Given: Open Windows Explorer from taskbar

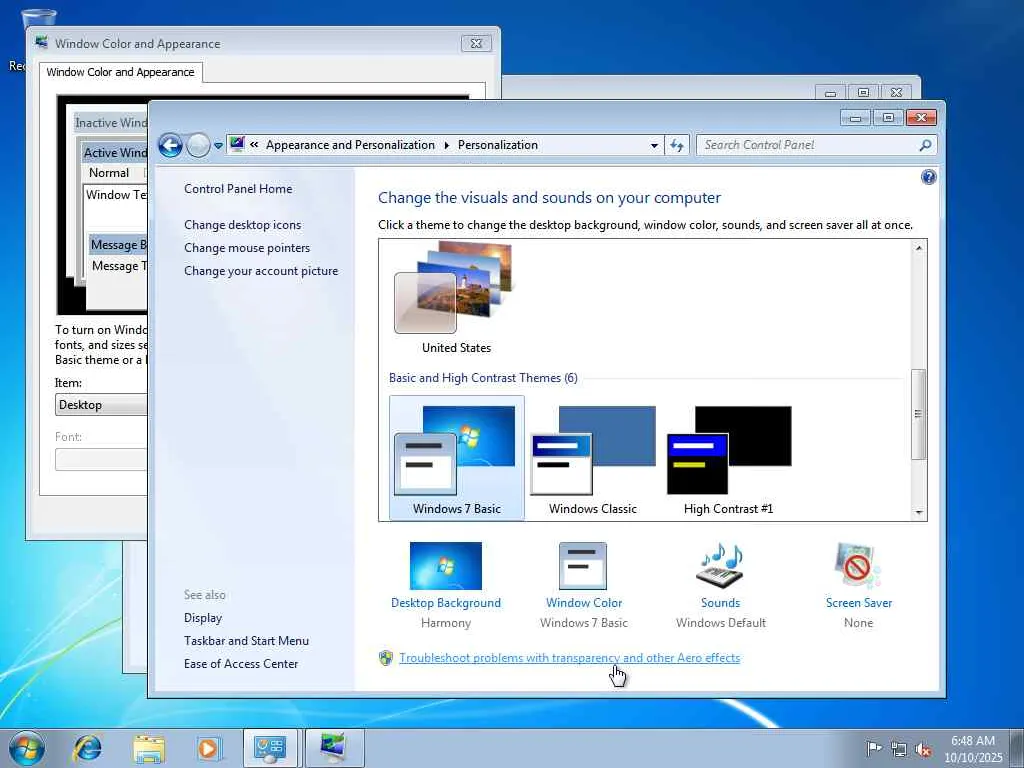Looking at the screenshot, I should point(148,748).
